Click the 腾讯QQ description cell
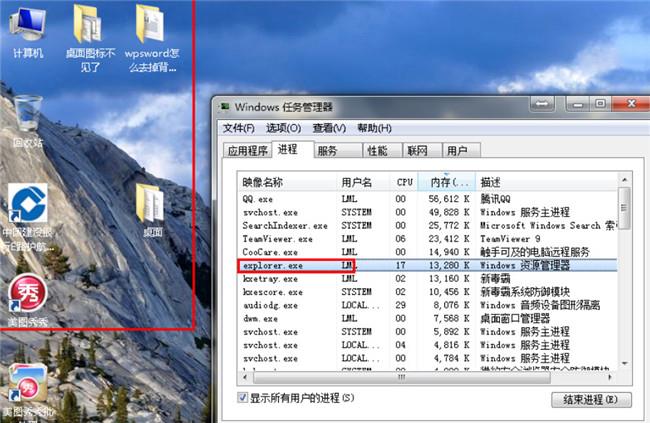 (x=495, y=199)
